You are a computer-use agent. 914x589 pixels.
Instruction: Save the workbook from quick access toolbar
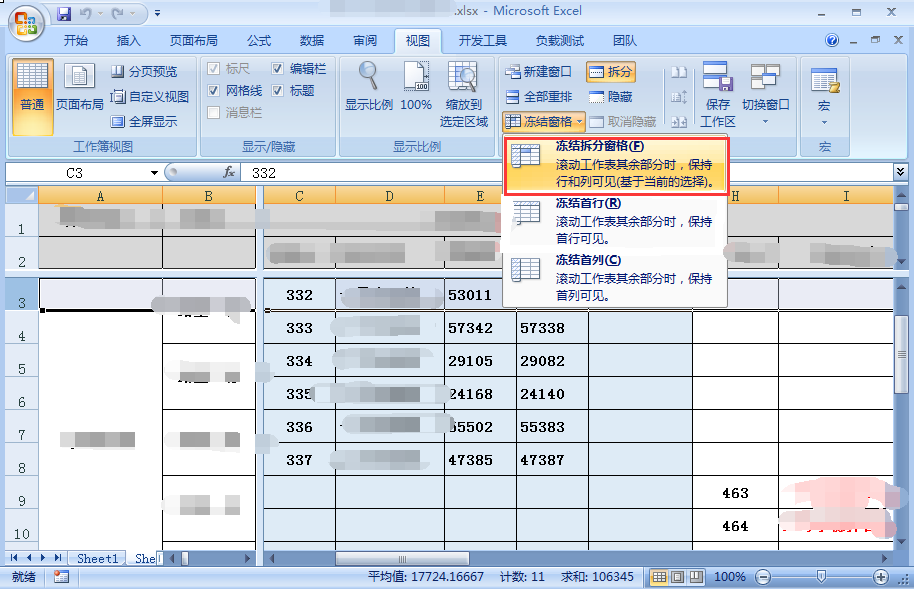(x=64, y=12)
